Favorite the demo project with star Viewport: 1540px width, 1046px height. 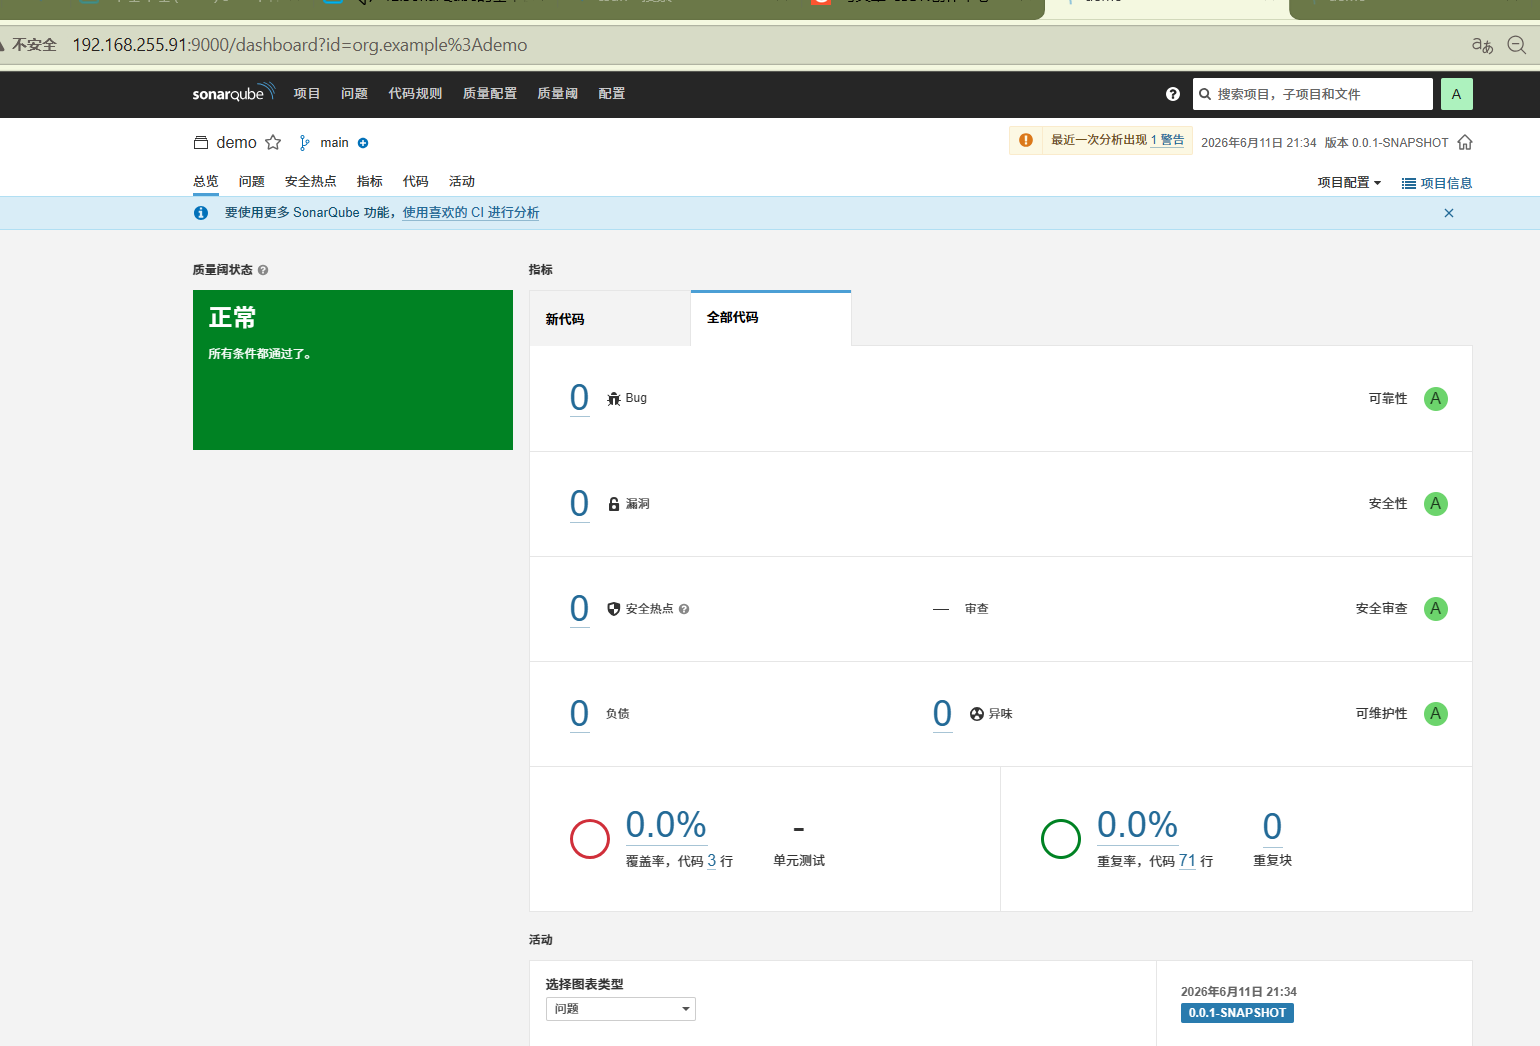[273, 142]
